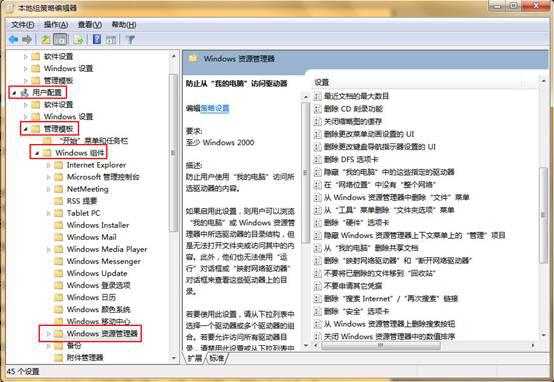Expand the Windows Media Player node
554x382 pixels.
coord(48,249)
